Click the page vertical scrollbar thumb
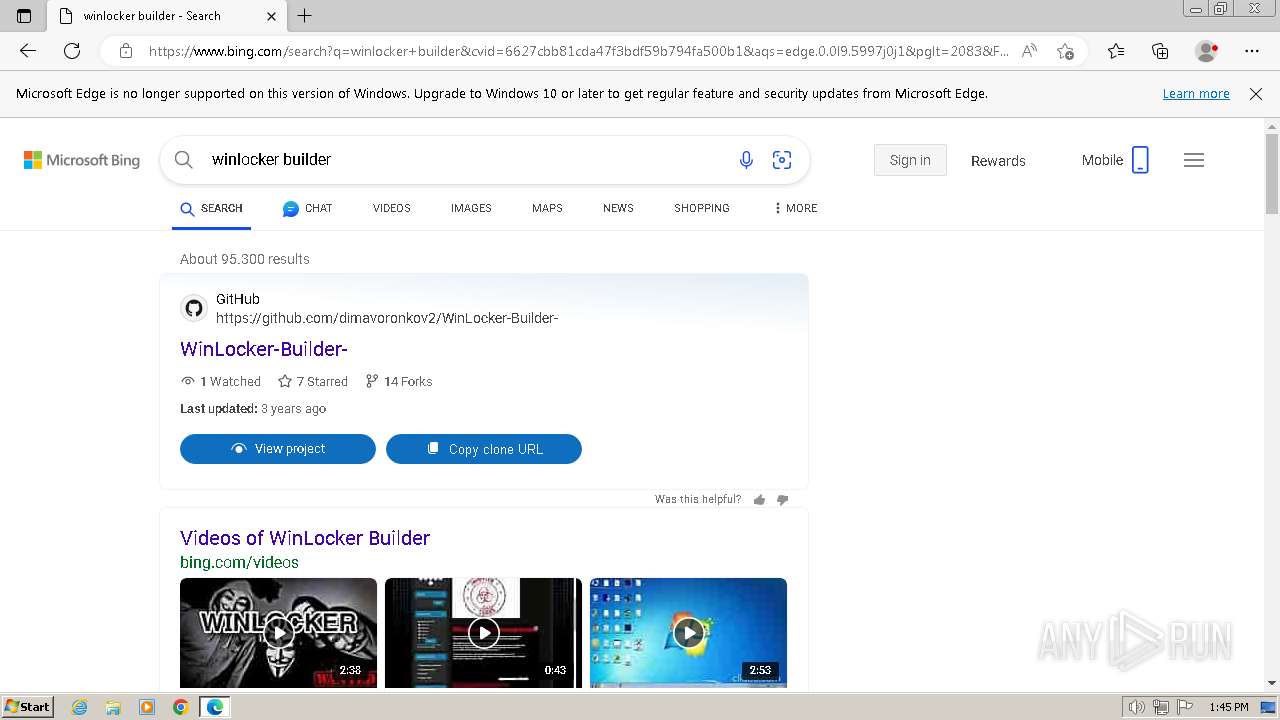 (x=1272, y=174)
